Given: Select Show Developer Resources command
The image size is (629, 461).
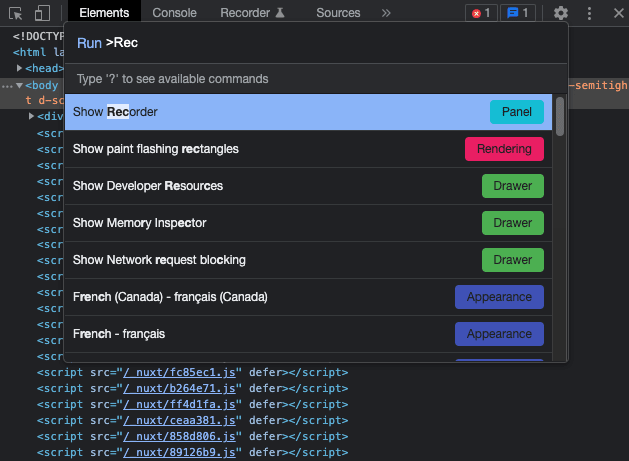Looking at the screenshot, I should click(308, 186).
